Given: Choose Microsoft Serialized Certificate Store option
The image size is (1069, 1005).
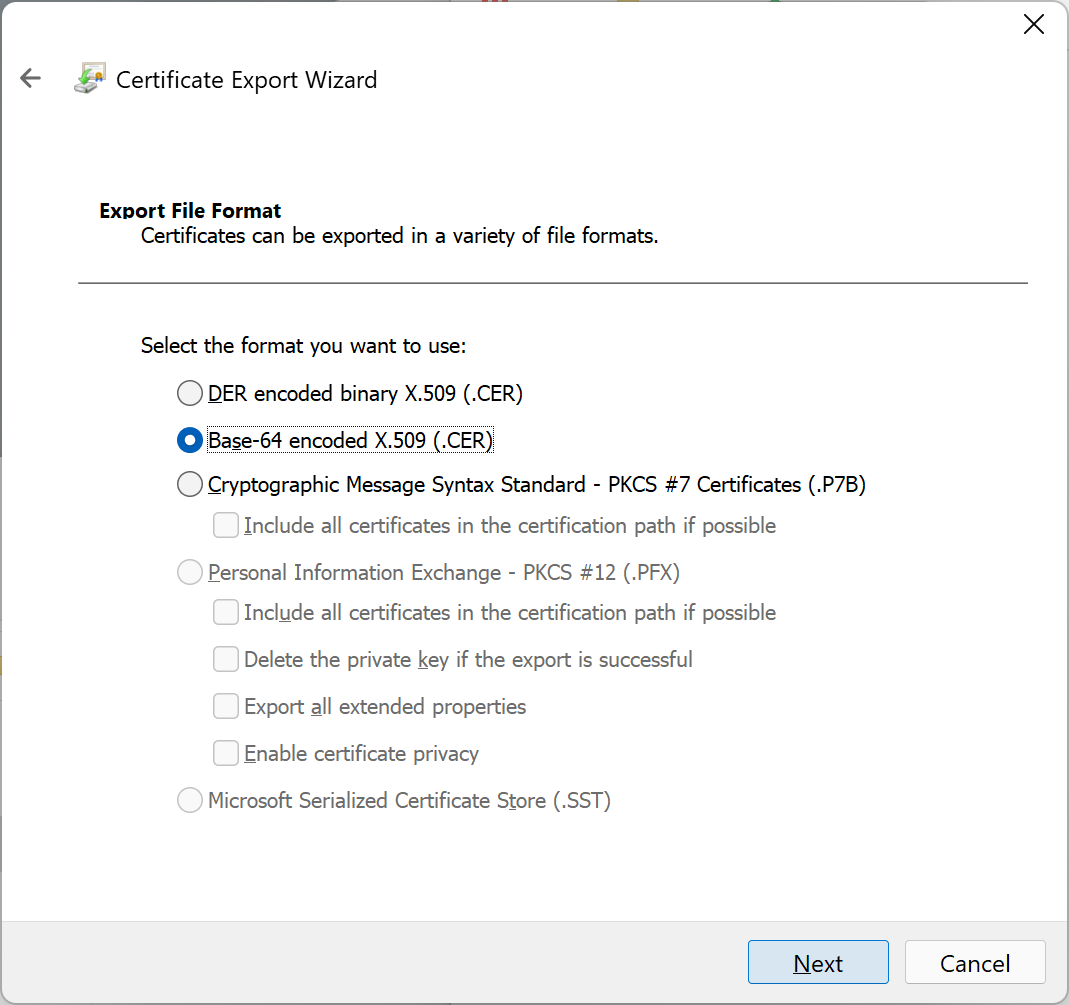Looking at the screenshot, I should click(190, 800).
